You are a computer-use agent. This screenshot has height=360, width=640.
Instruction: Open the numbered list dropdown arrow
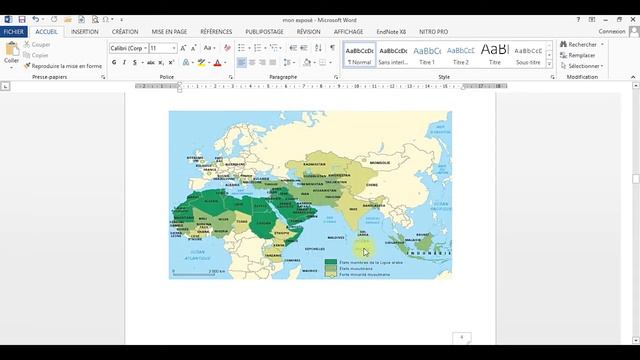(x=265, y=48)
